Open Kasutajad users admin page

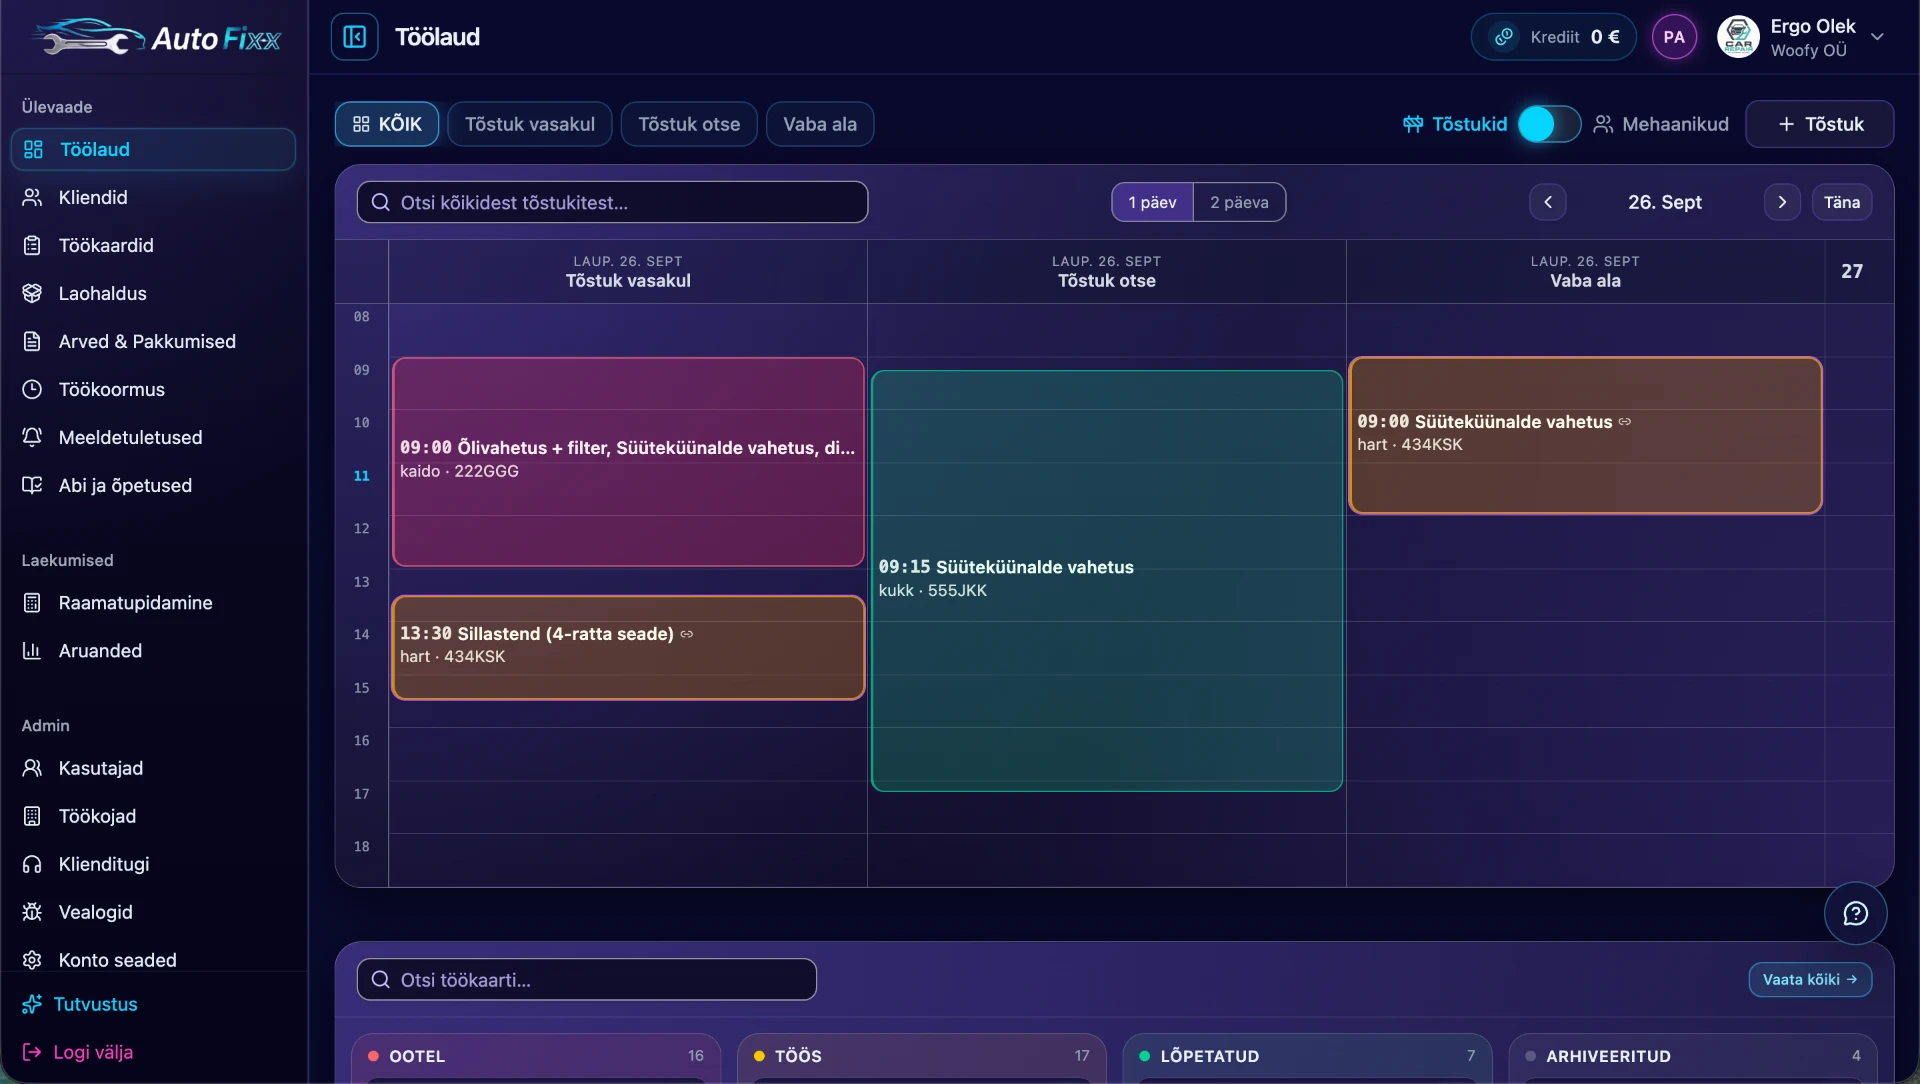click(153, 768)
